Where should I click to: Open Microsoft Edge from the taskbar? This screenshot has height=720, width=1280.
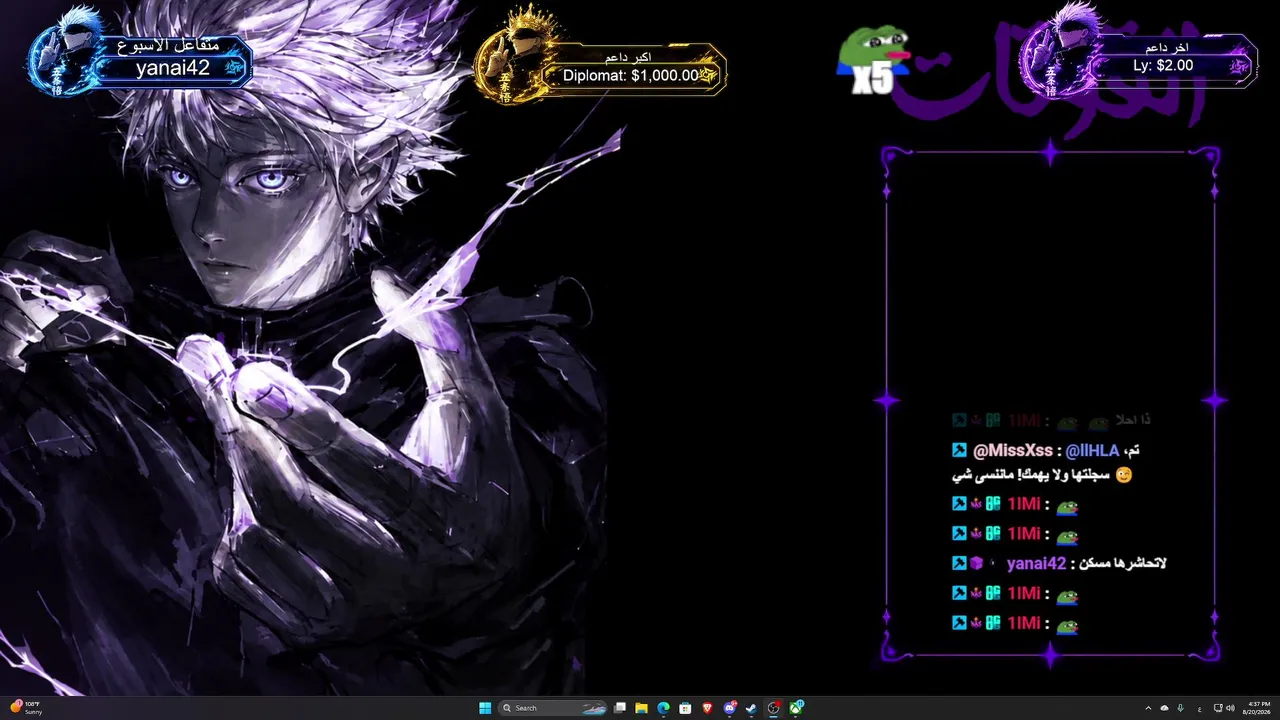click(x=663, y=708)
